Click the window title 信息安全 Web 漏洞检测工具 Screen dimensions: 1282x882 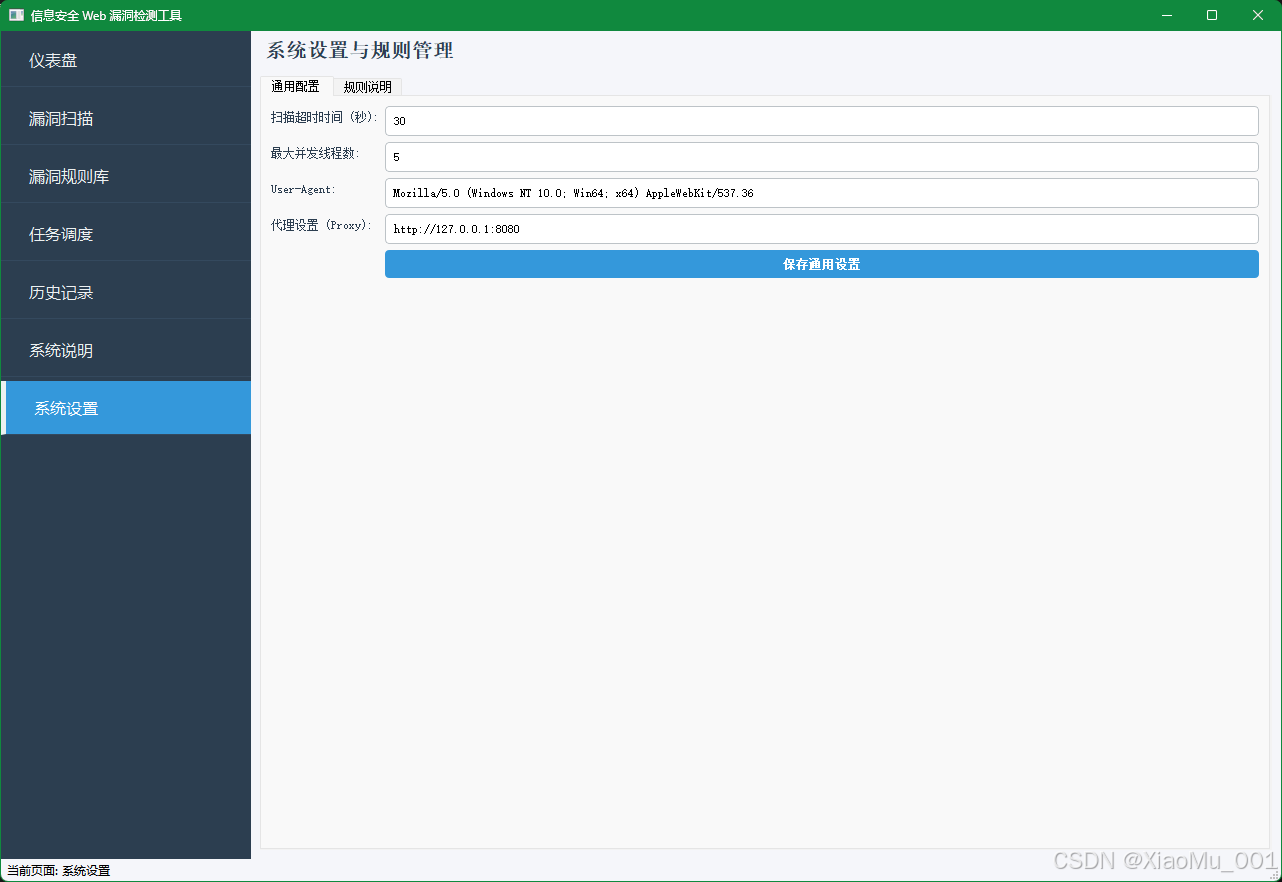click(106, 16)
